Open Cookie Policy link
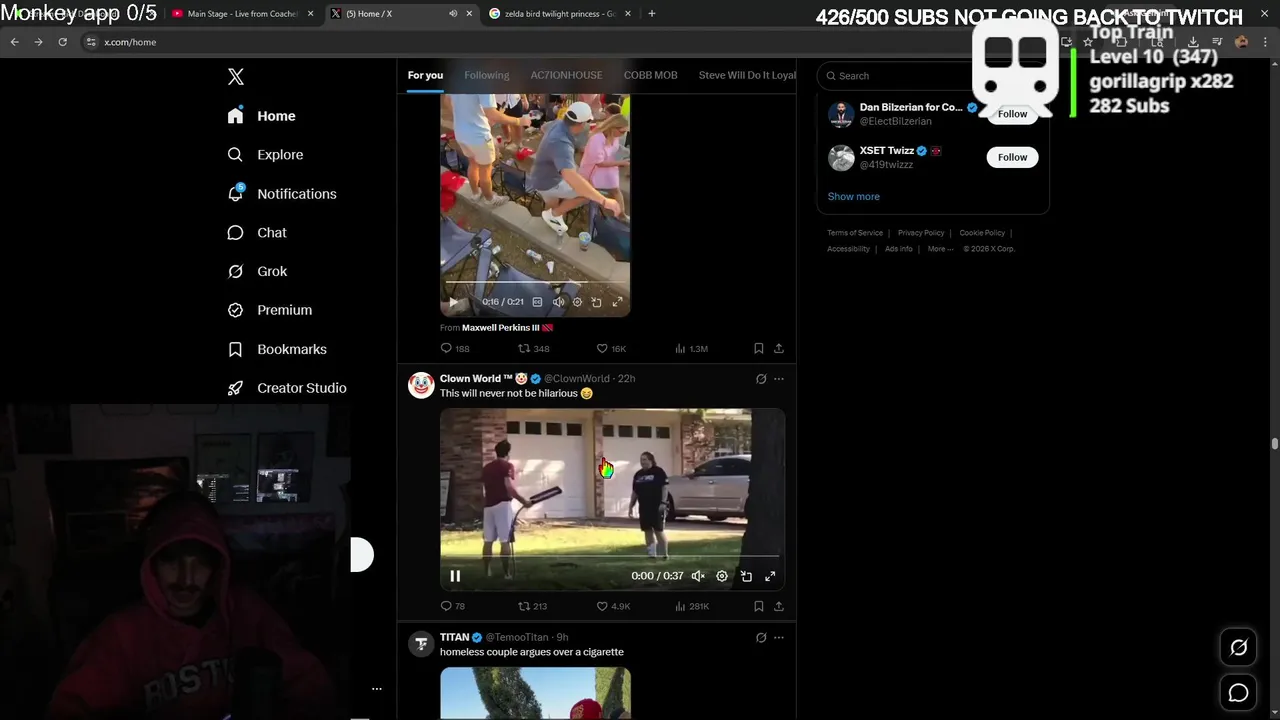This screenshot has width=1280, height=720. 982,233
